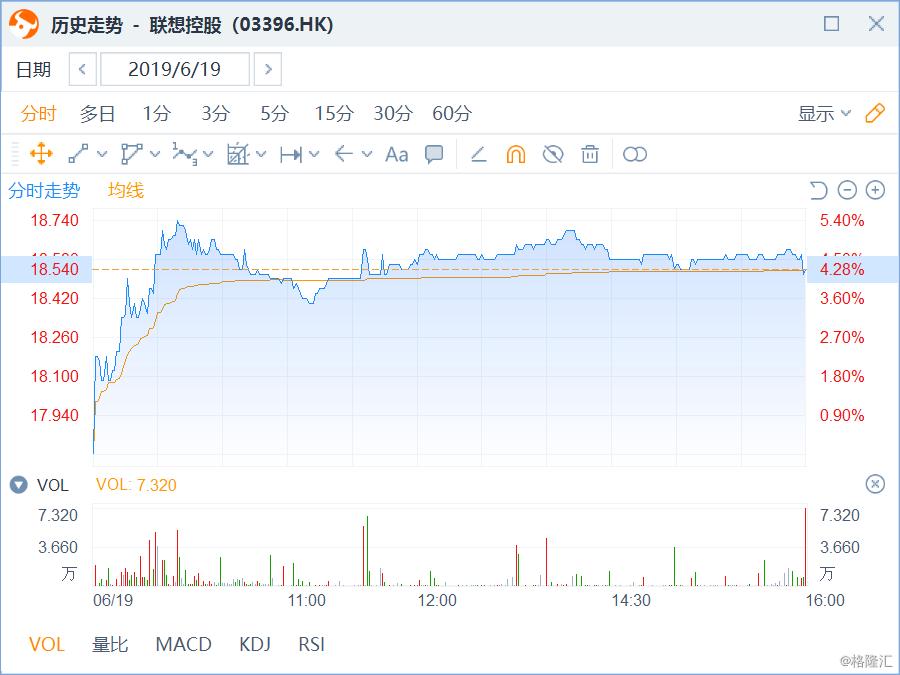The image size is (900, 675).
Task: Click the 18.540 price label
Action: [x=54, y=269]
